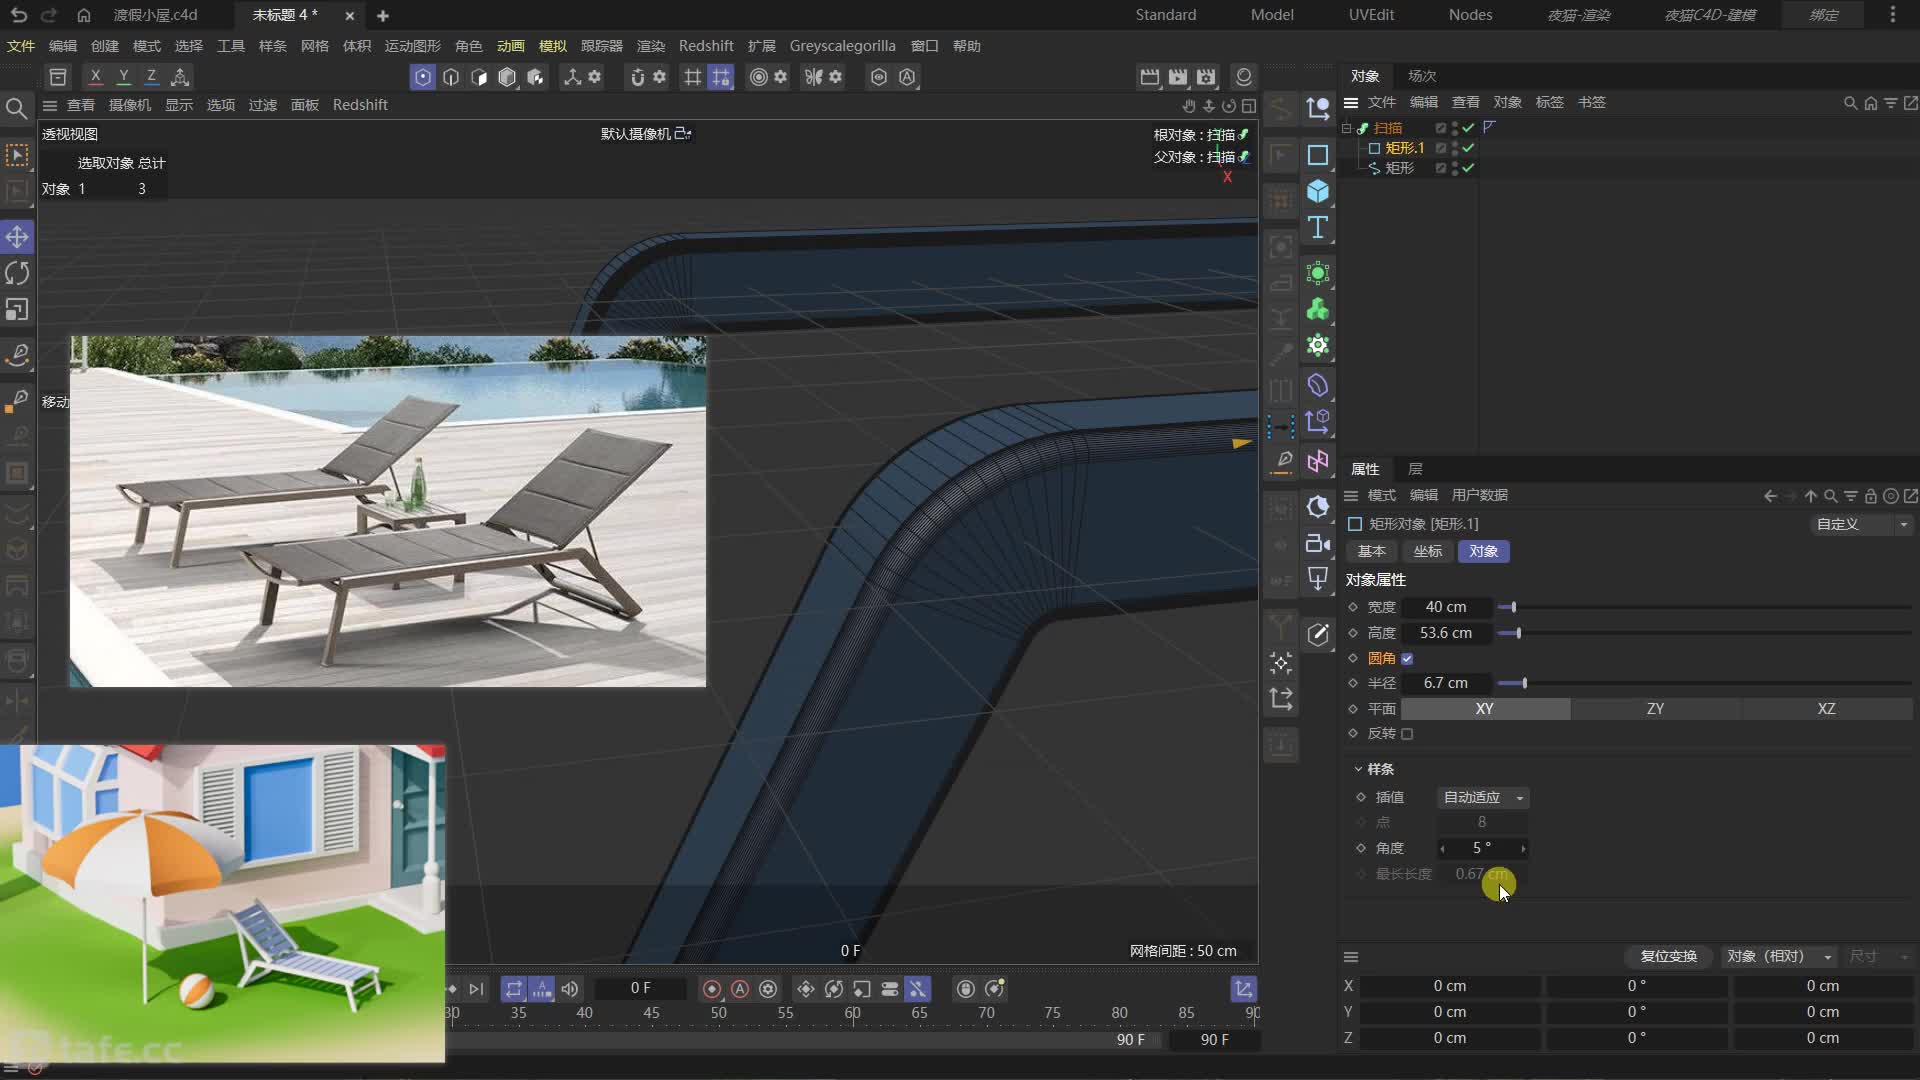The image size is (1920, 1080).
Task: Select the Move tool in left toolbar
Action: (x=17, y=237)
